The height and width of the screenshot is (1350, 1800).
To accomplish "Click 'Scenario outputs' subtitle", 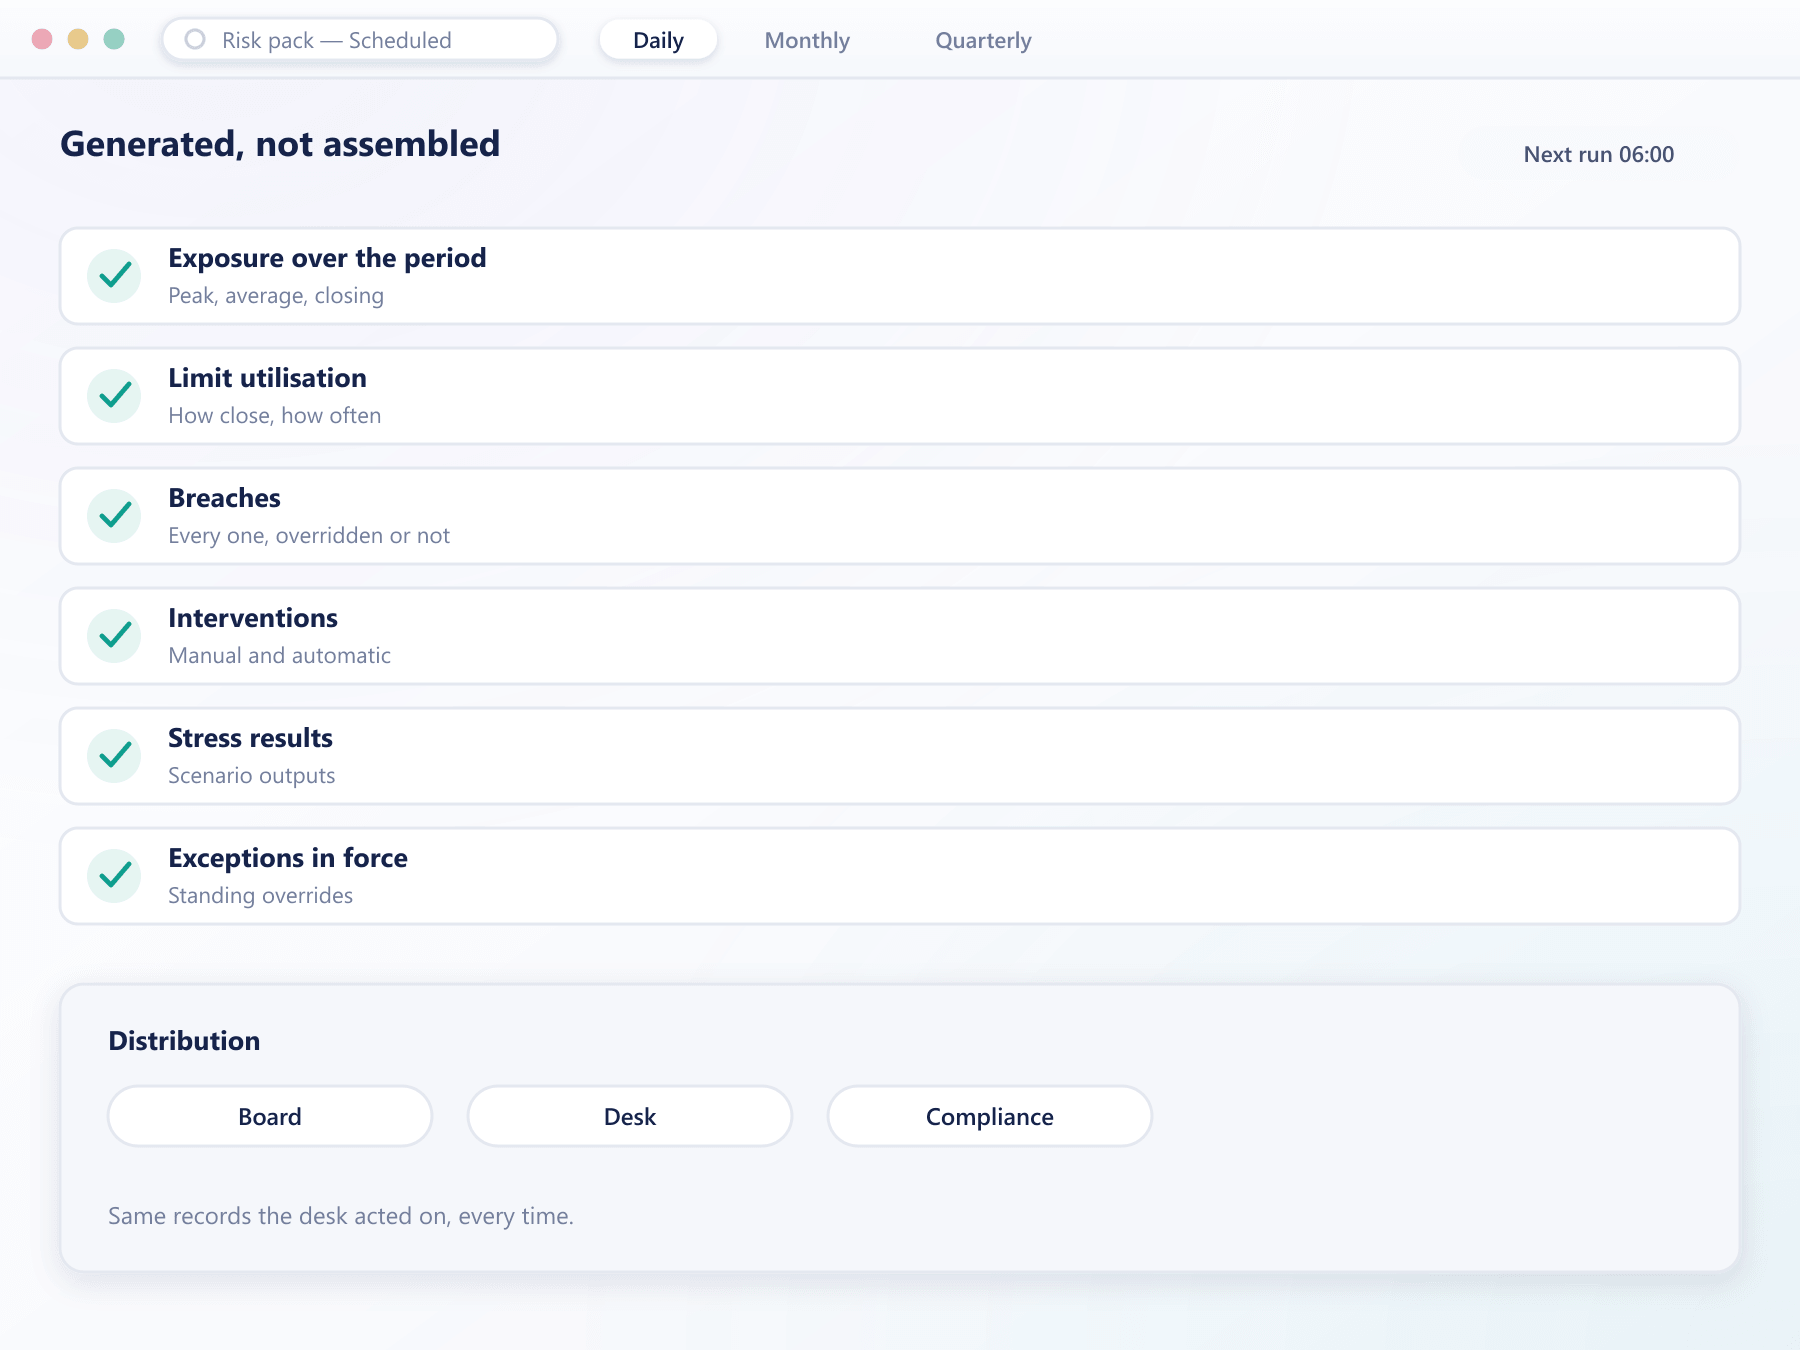I will point(251,776).
